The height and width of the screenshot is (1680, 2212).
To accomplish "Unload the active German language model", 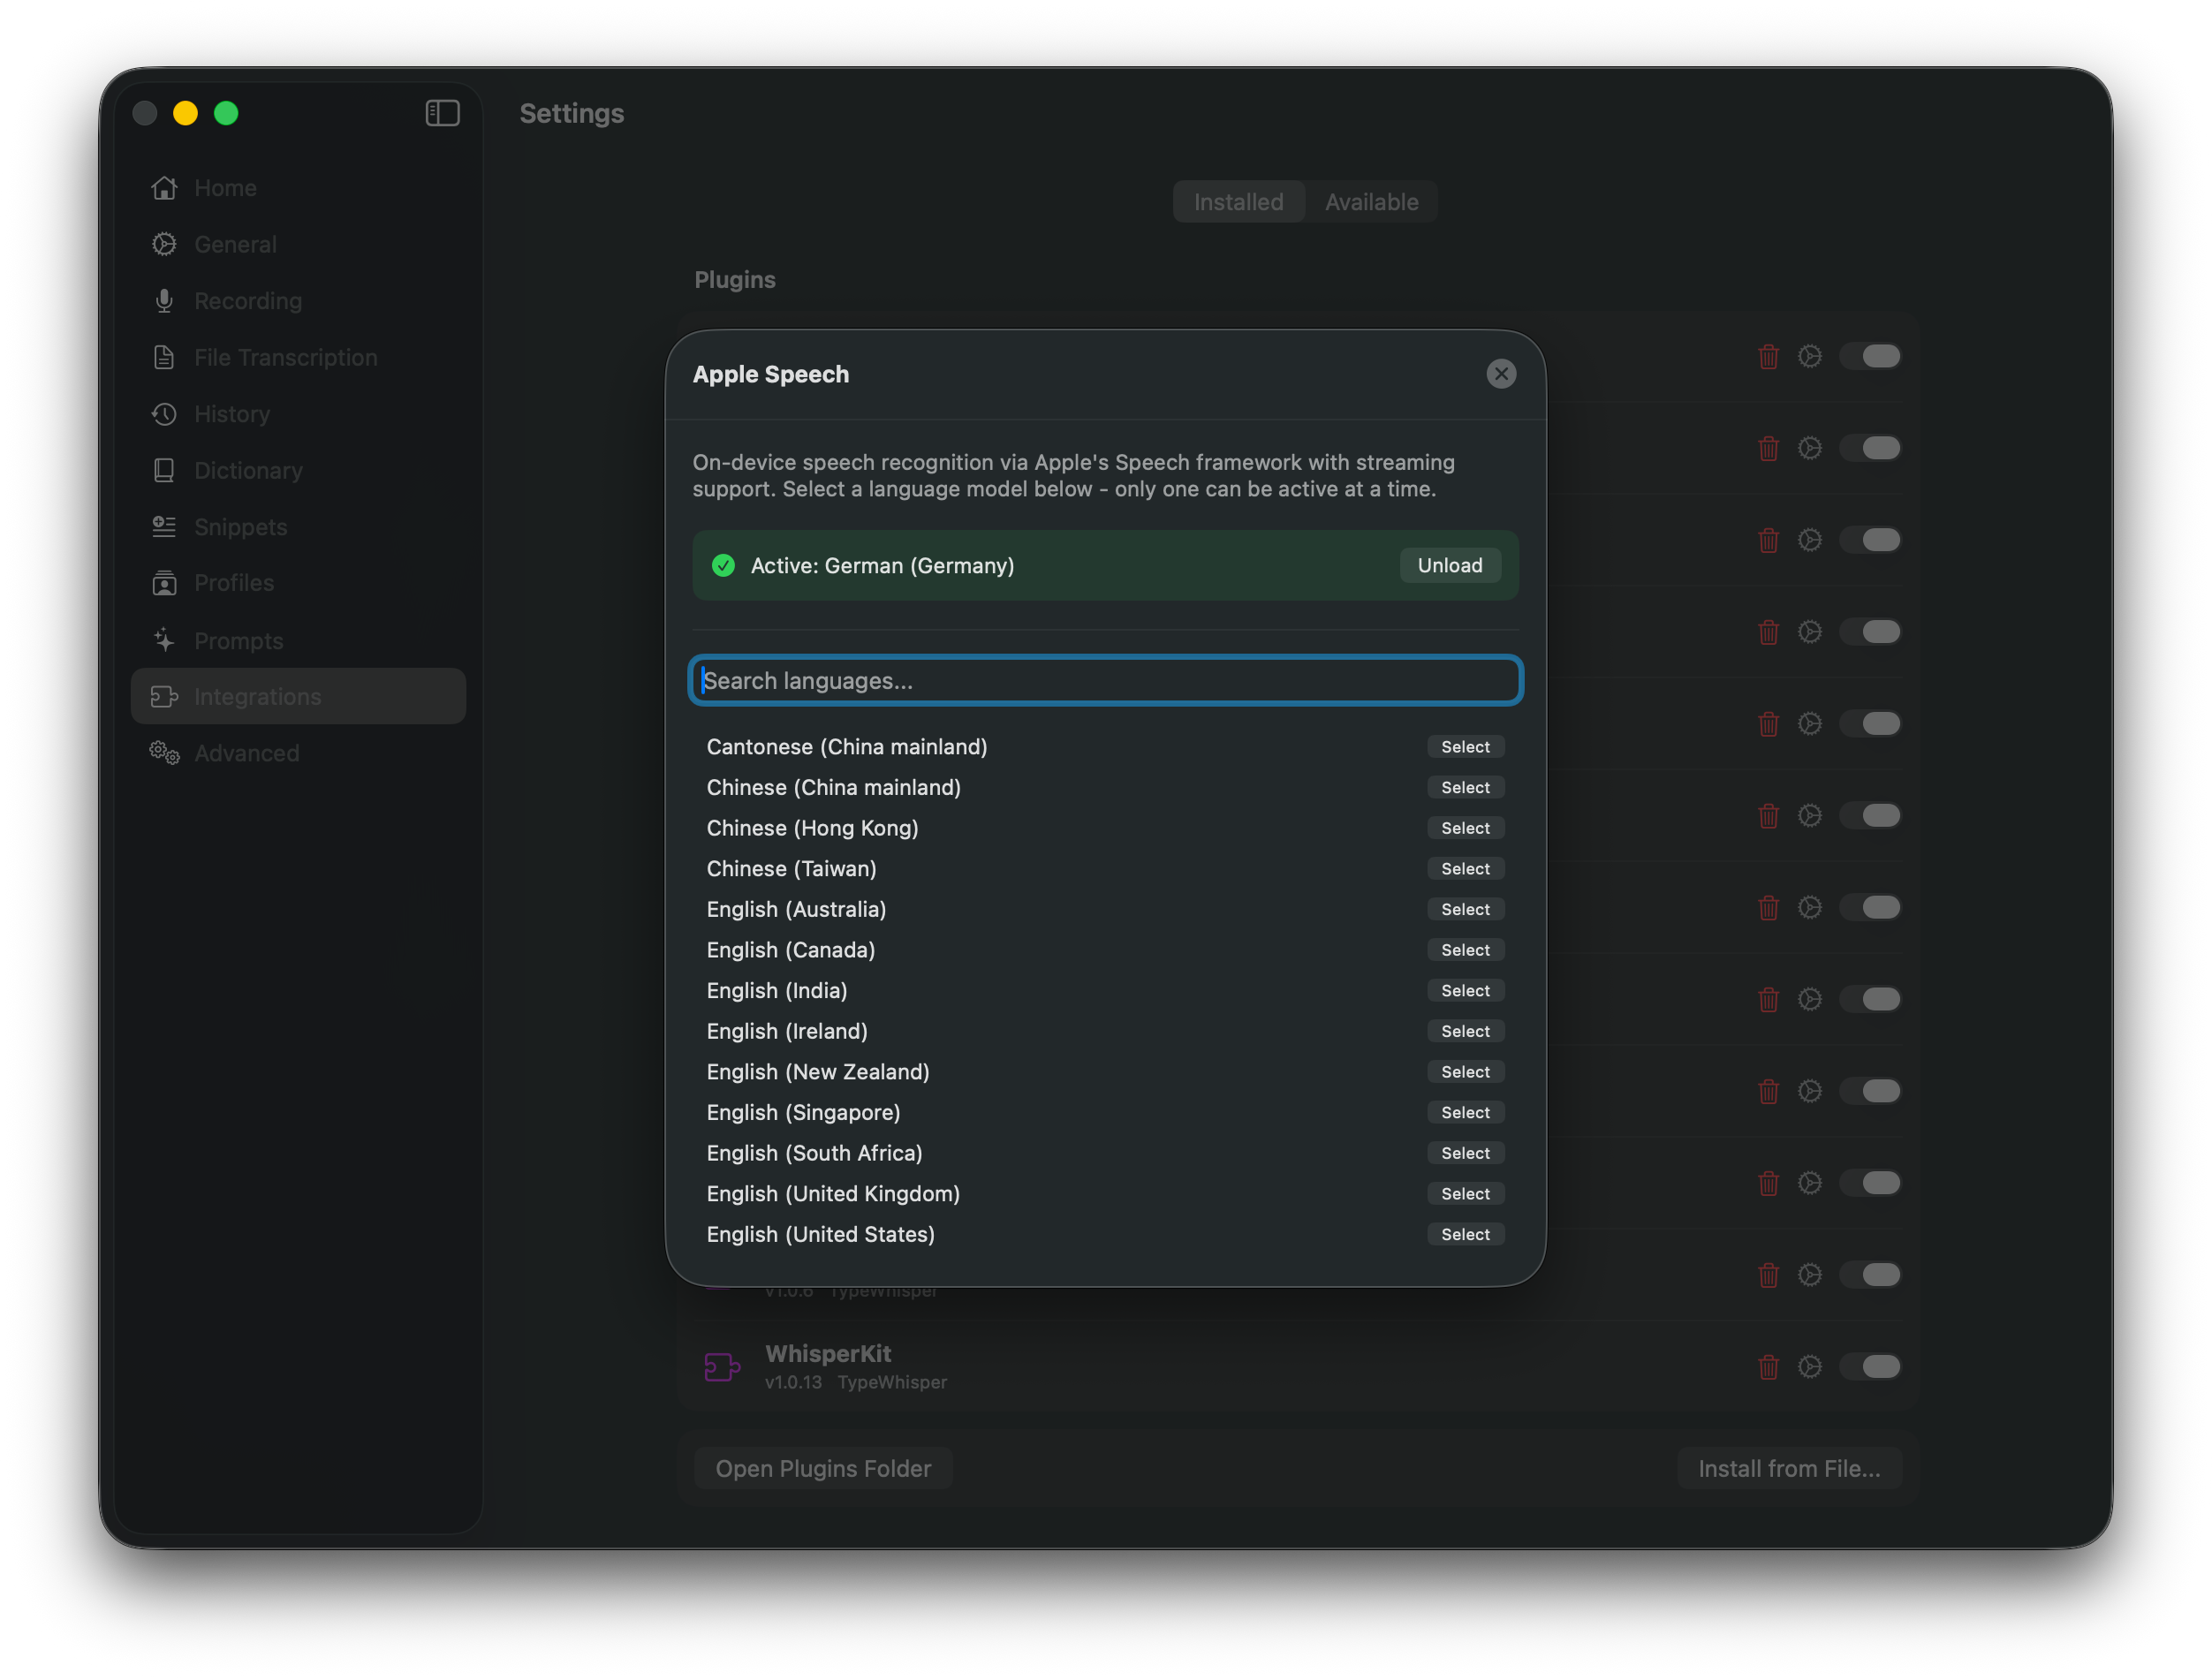I will click(1449, 565).
